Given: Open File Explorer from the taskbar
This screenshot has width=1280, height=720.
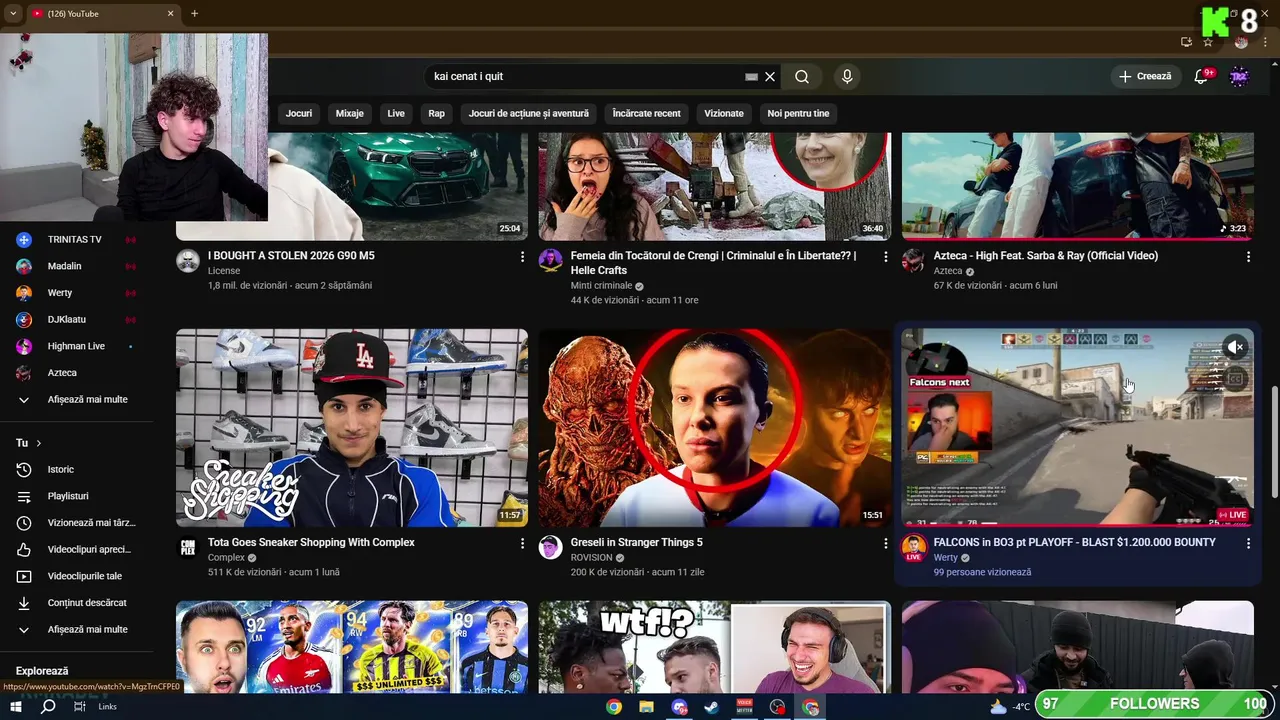Looking at the screenshot, I should [646, 707].
